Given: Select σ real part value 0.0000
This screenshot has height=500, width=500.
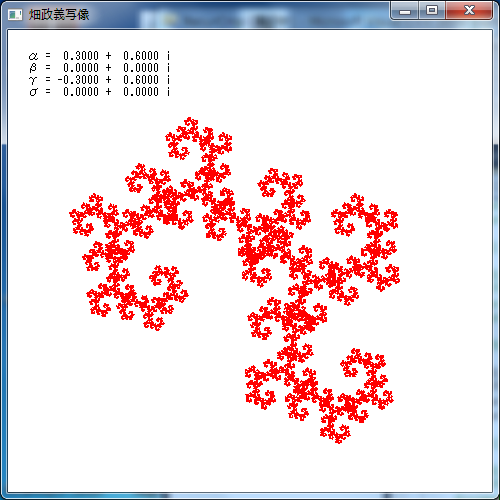Looking at the screenshot, I should pos(81,92).
